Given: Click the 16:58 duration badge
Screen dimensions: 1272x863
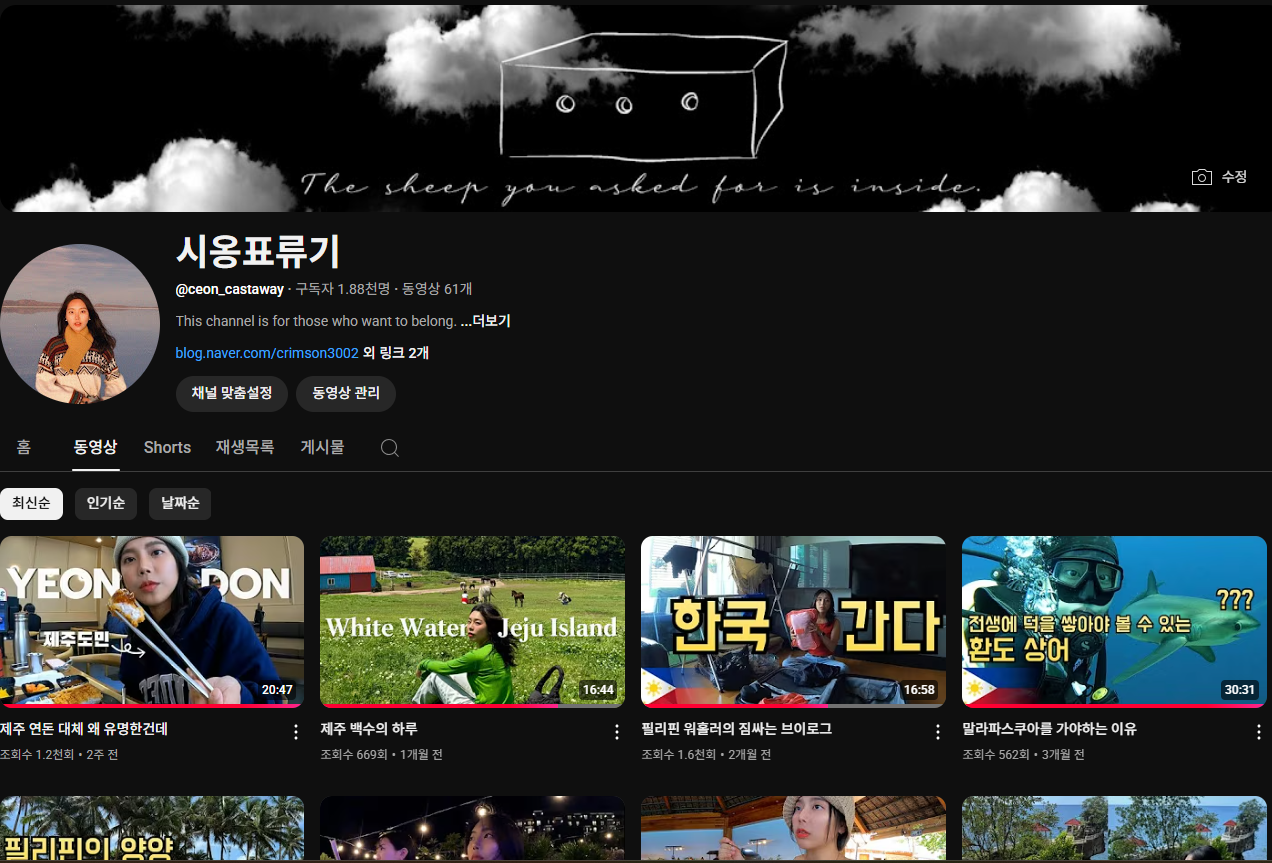Looking at the screenshot, I should [x=919, y=690].
